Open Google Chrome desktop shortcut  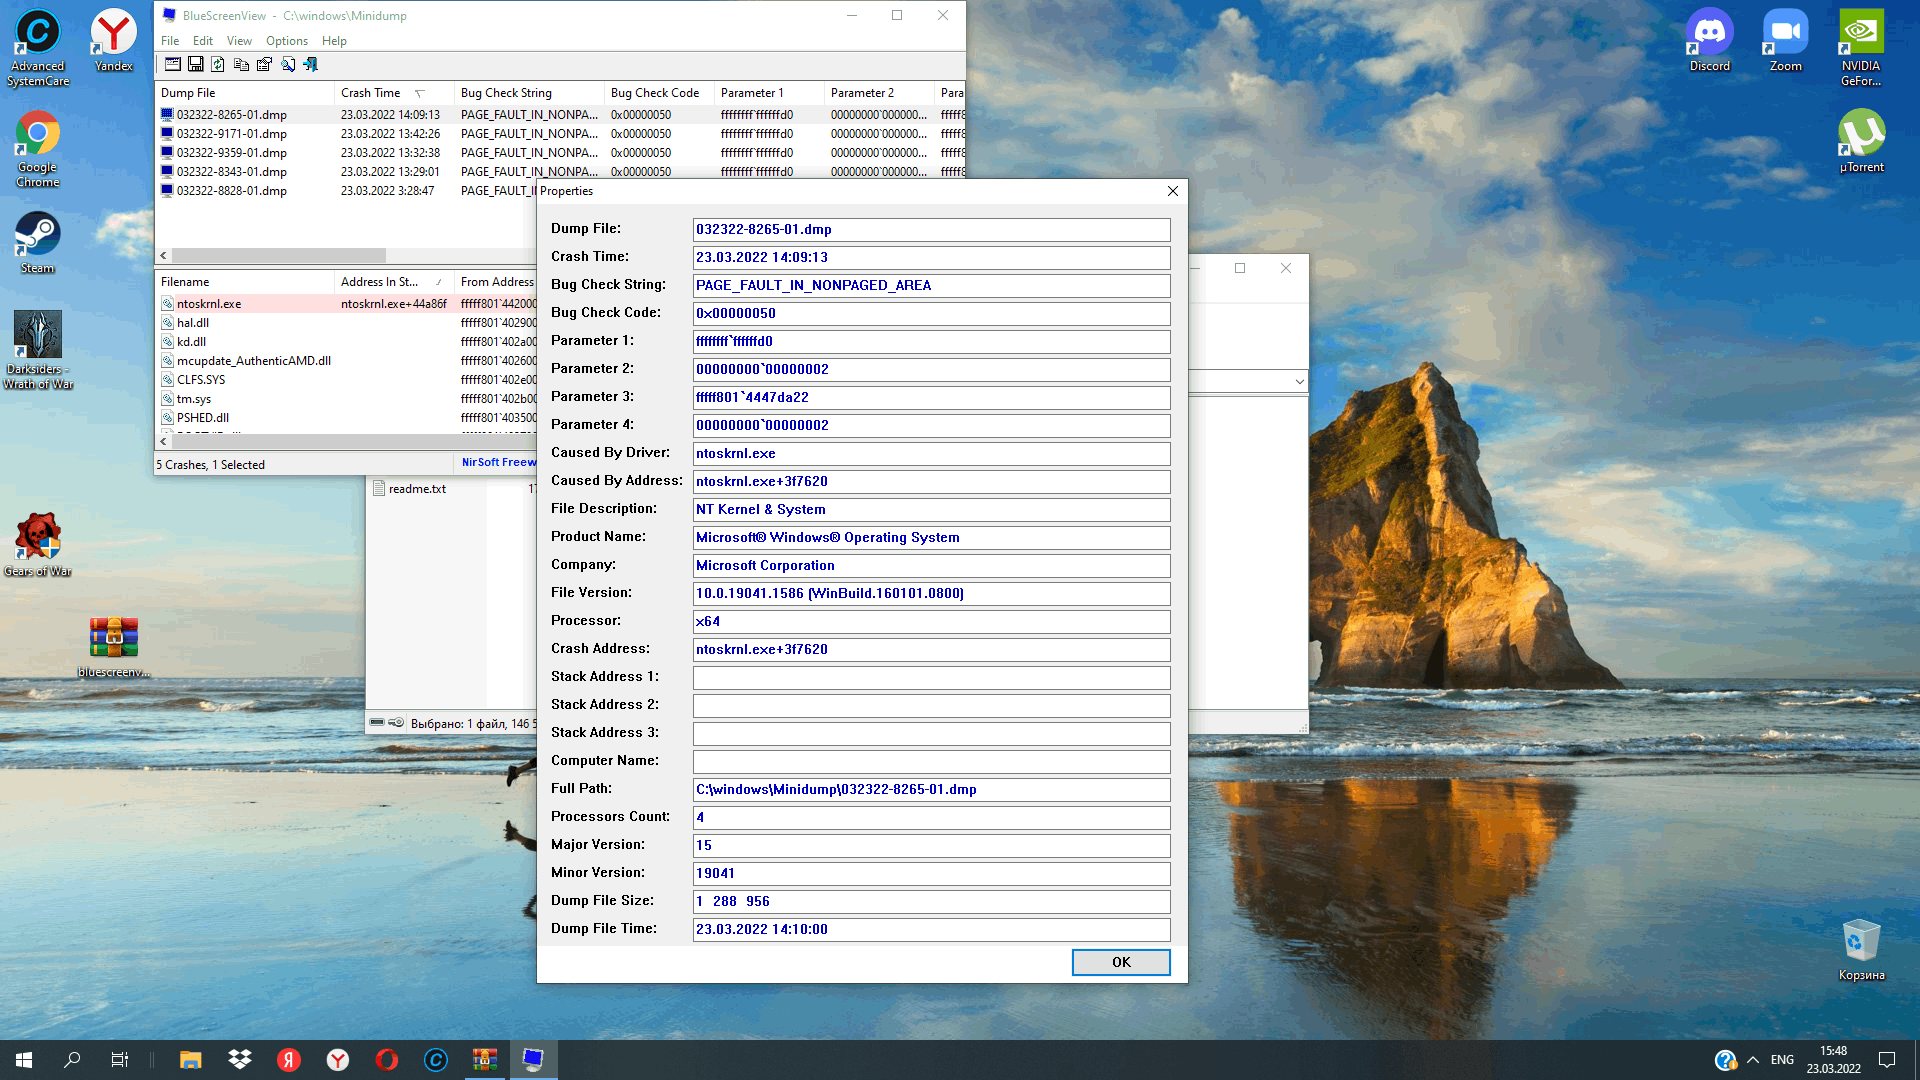coord(38,149)
